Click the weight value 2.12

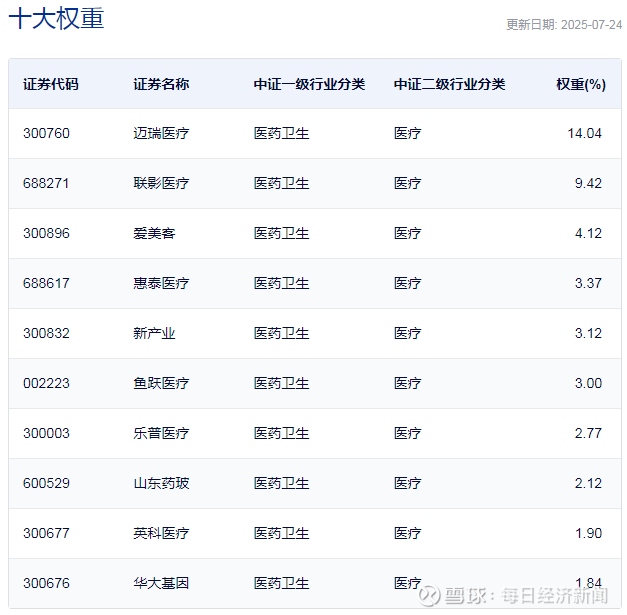(588, 483)
